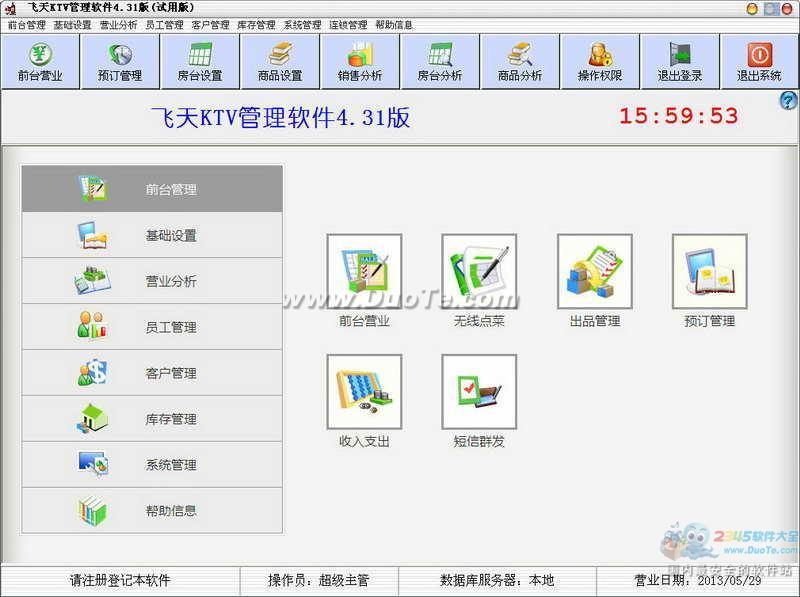800x597 pixels.
Task: Click 营业日期 2013/05/29 status entry
Action: coord(697,580)
